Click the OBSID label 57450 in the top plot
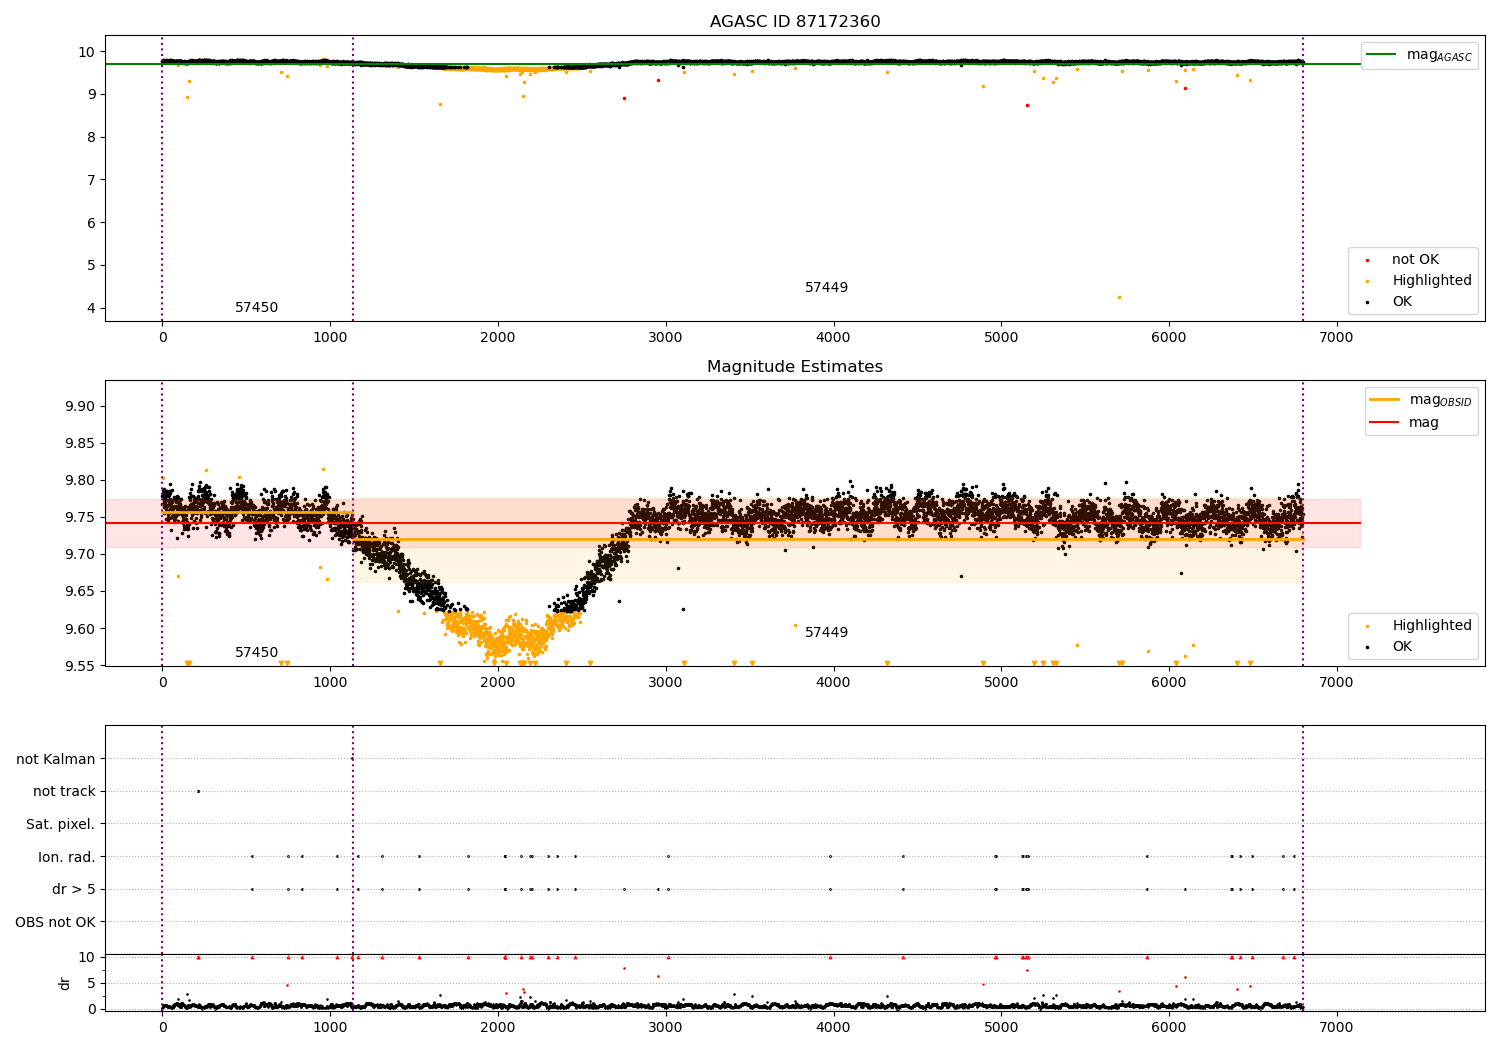Viewport: 1500px width, 1050px height. (256, 308)
